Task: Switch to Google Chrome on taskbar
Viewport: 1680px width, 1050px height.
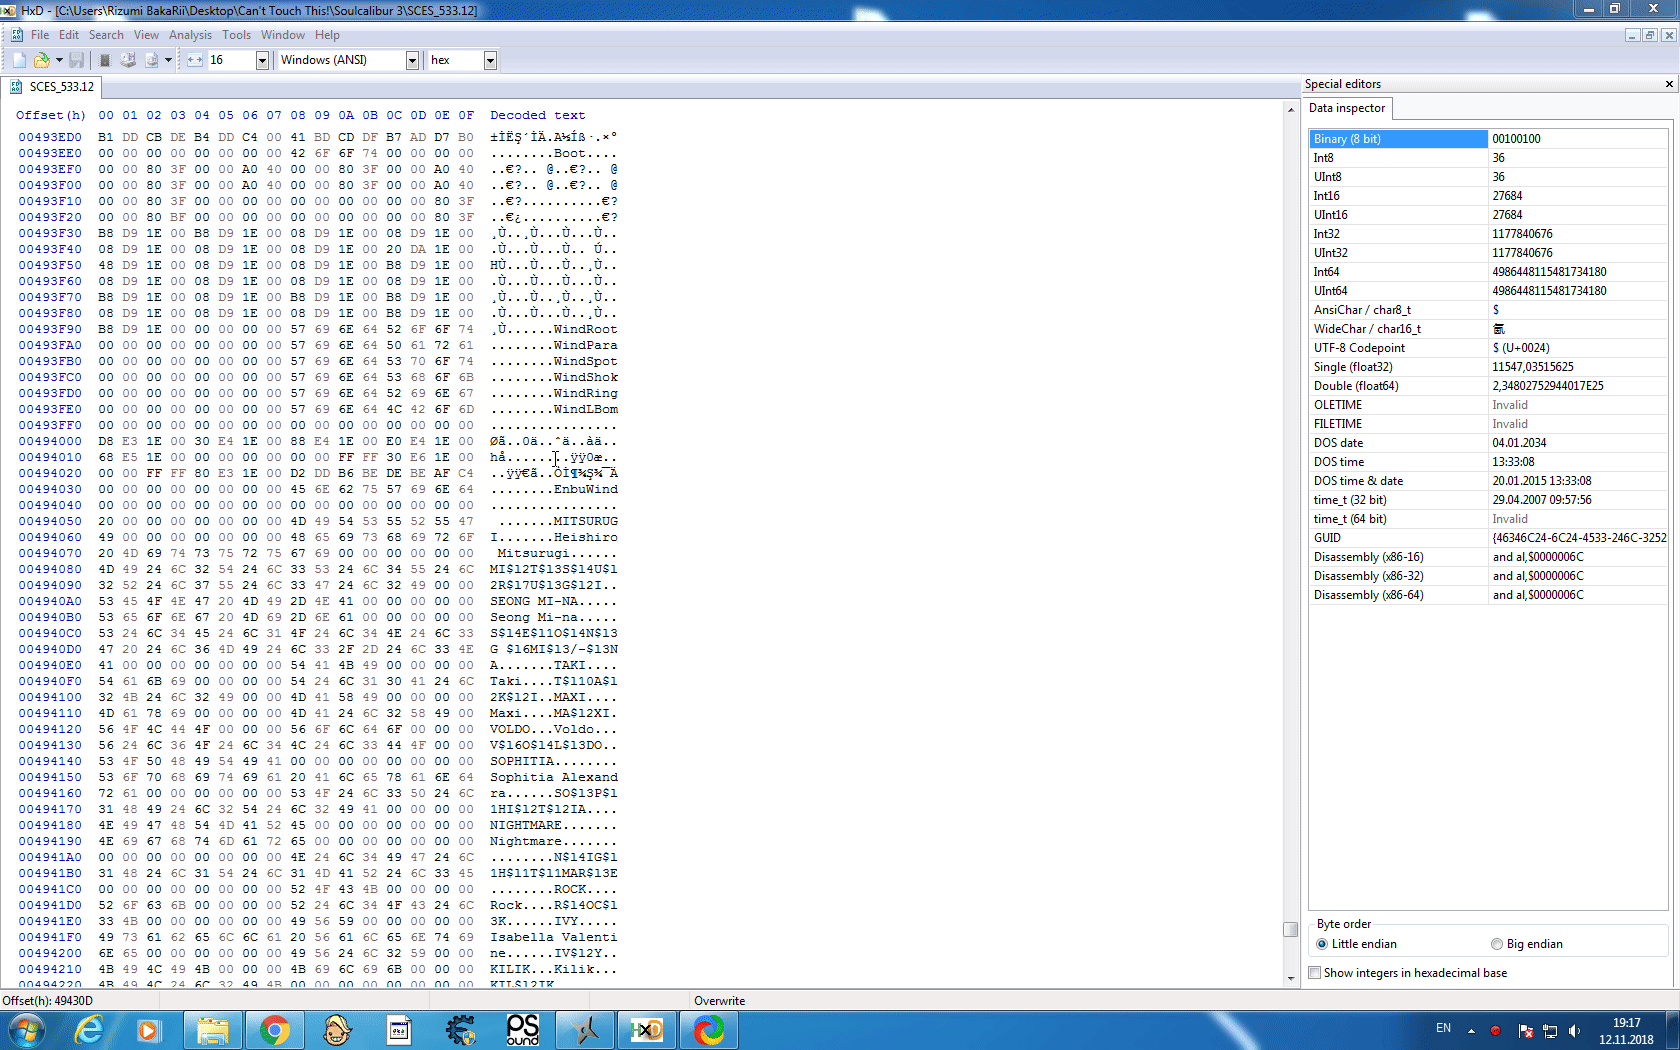Action: [274, 1030]
